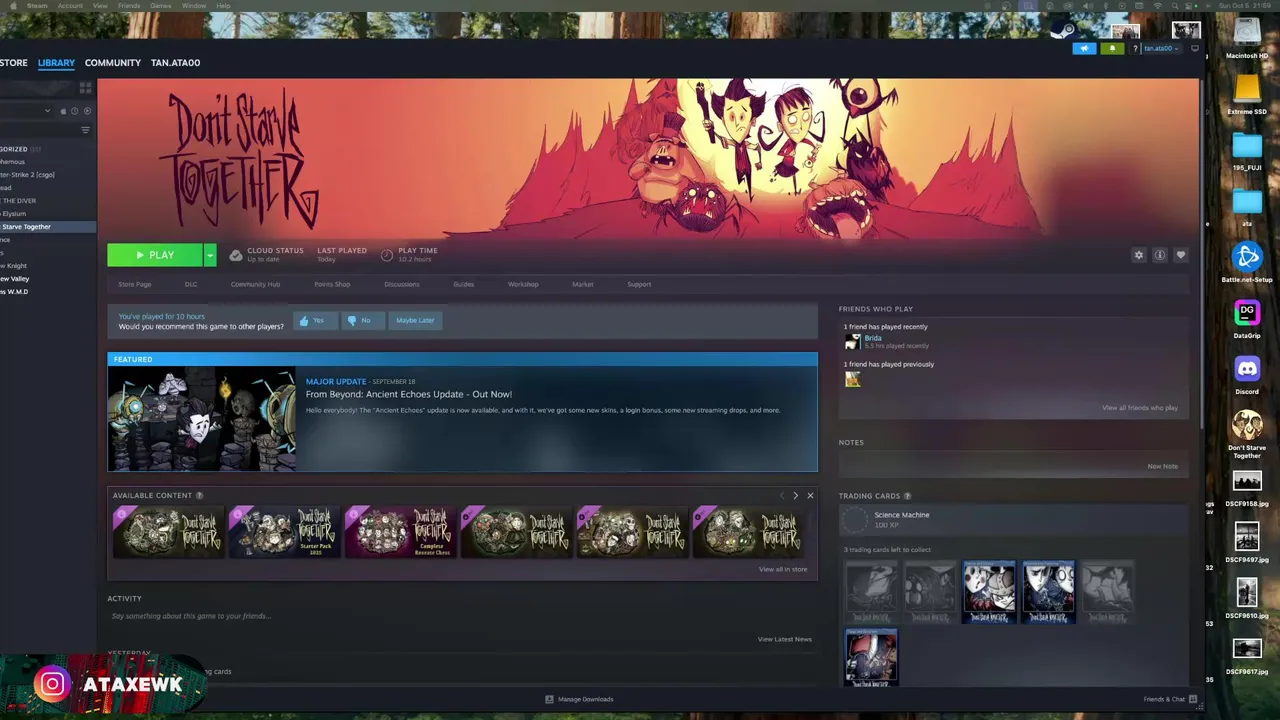Open the Ancient Echoes Update news thumbnail
1280x720 pixels.
click(x=202, y=418)
